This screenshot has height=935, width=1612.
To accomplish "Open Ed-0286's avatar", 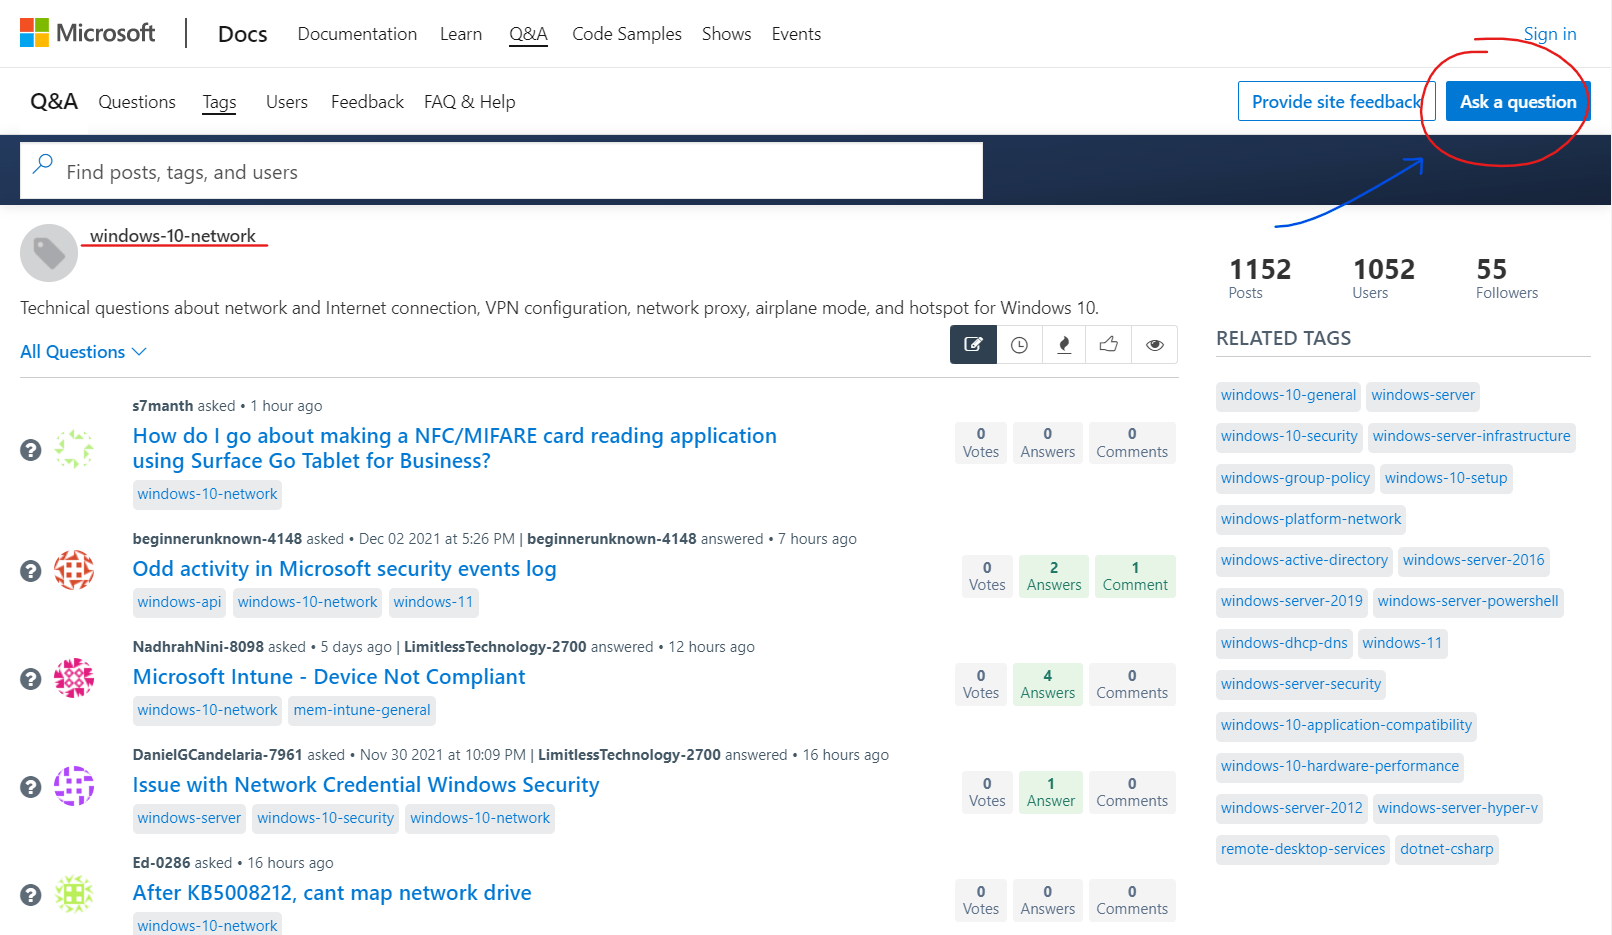I will point(74,894).
